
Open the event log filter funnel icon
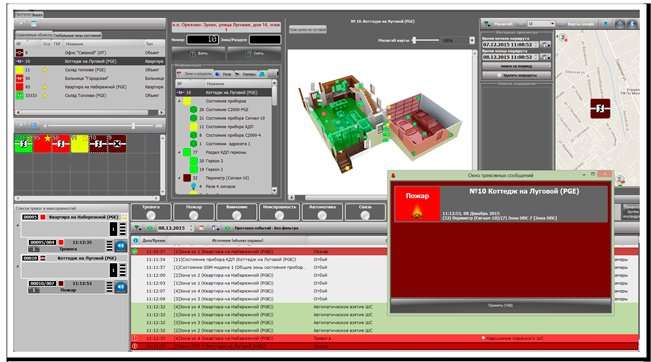pyautogui.click(x=137, y=228)
